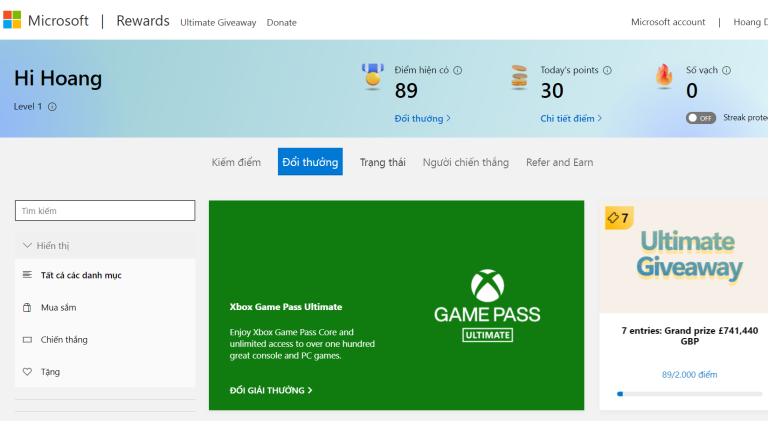Screen dimensions: 768x421
Task: Click info icon beside Today's points
Action: [x=607, y=70]
